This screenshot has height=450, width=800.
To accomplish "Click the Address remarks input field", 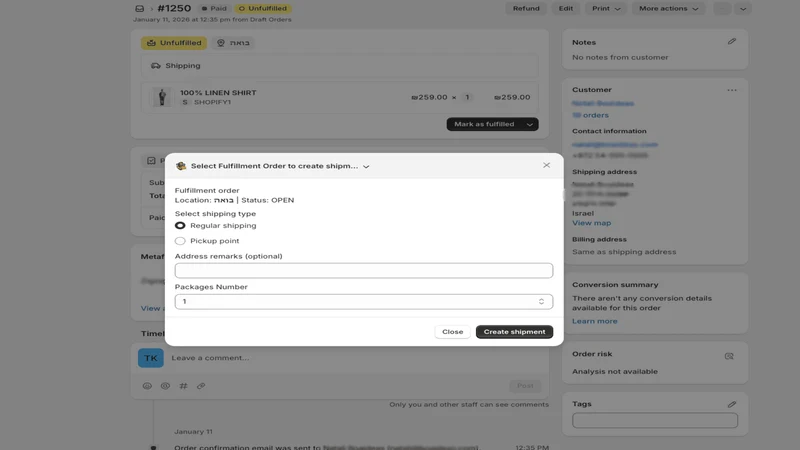I will coord(364,270).
